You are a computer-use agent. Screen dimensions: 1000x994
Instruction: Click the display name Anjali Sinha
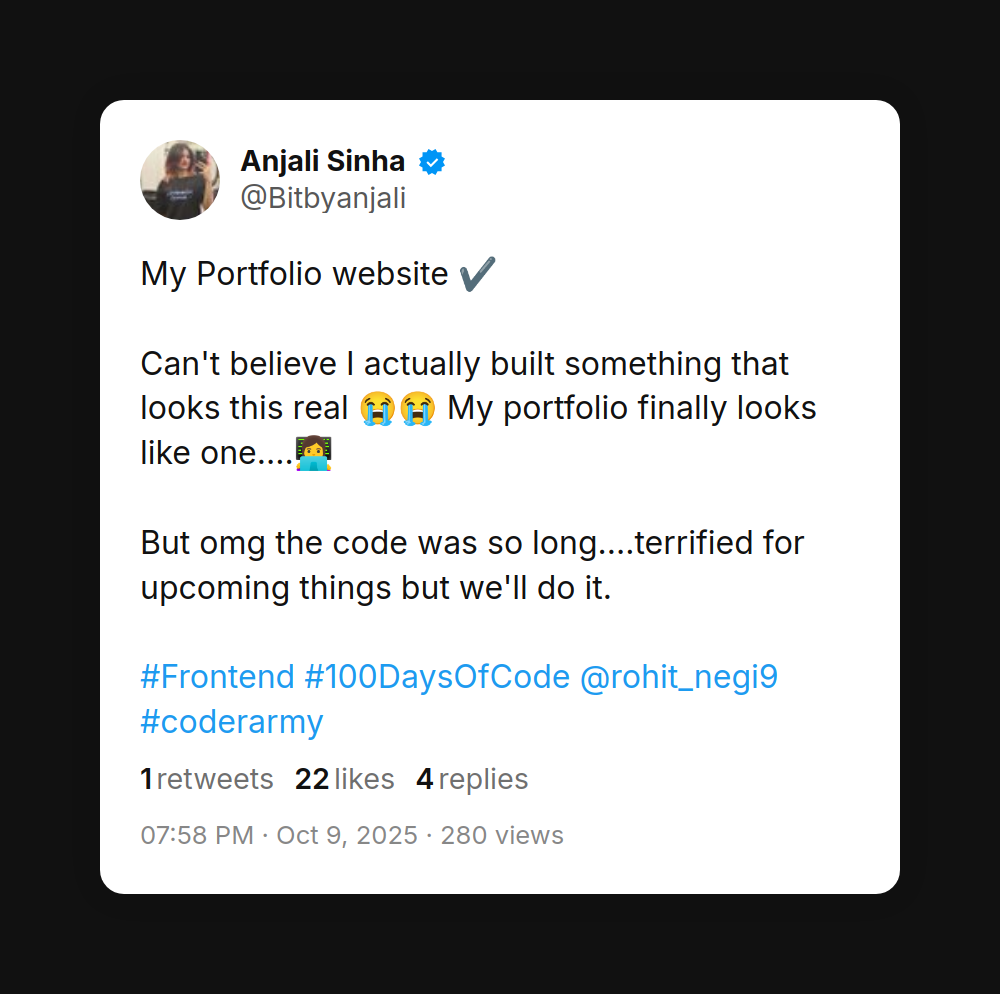pyautogui.click(x=322, y=161)
